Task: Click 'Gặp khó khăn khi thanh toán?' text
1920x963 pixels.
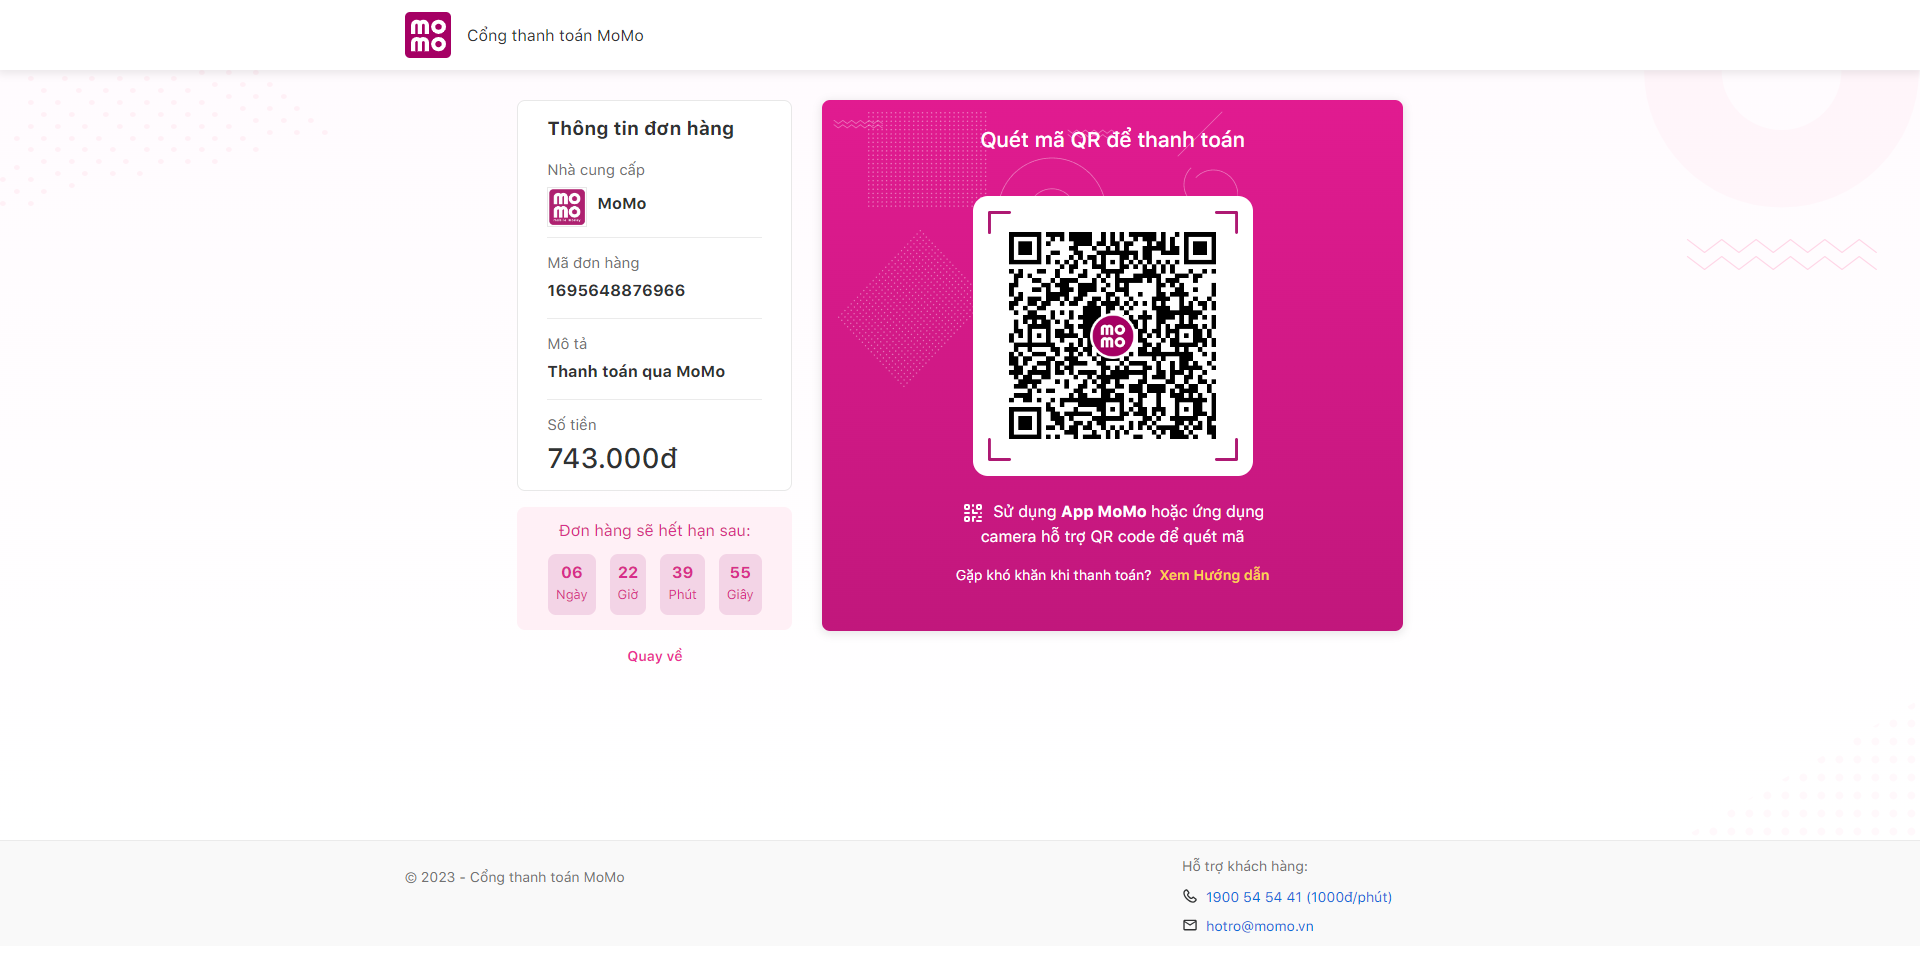Action: (x=1053, y=575)
